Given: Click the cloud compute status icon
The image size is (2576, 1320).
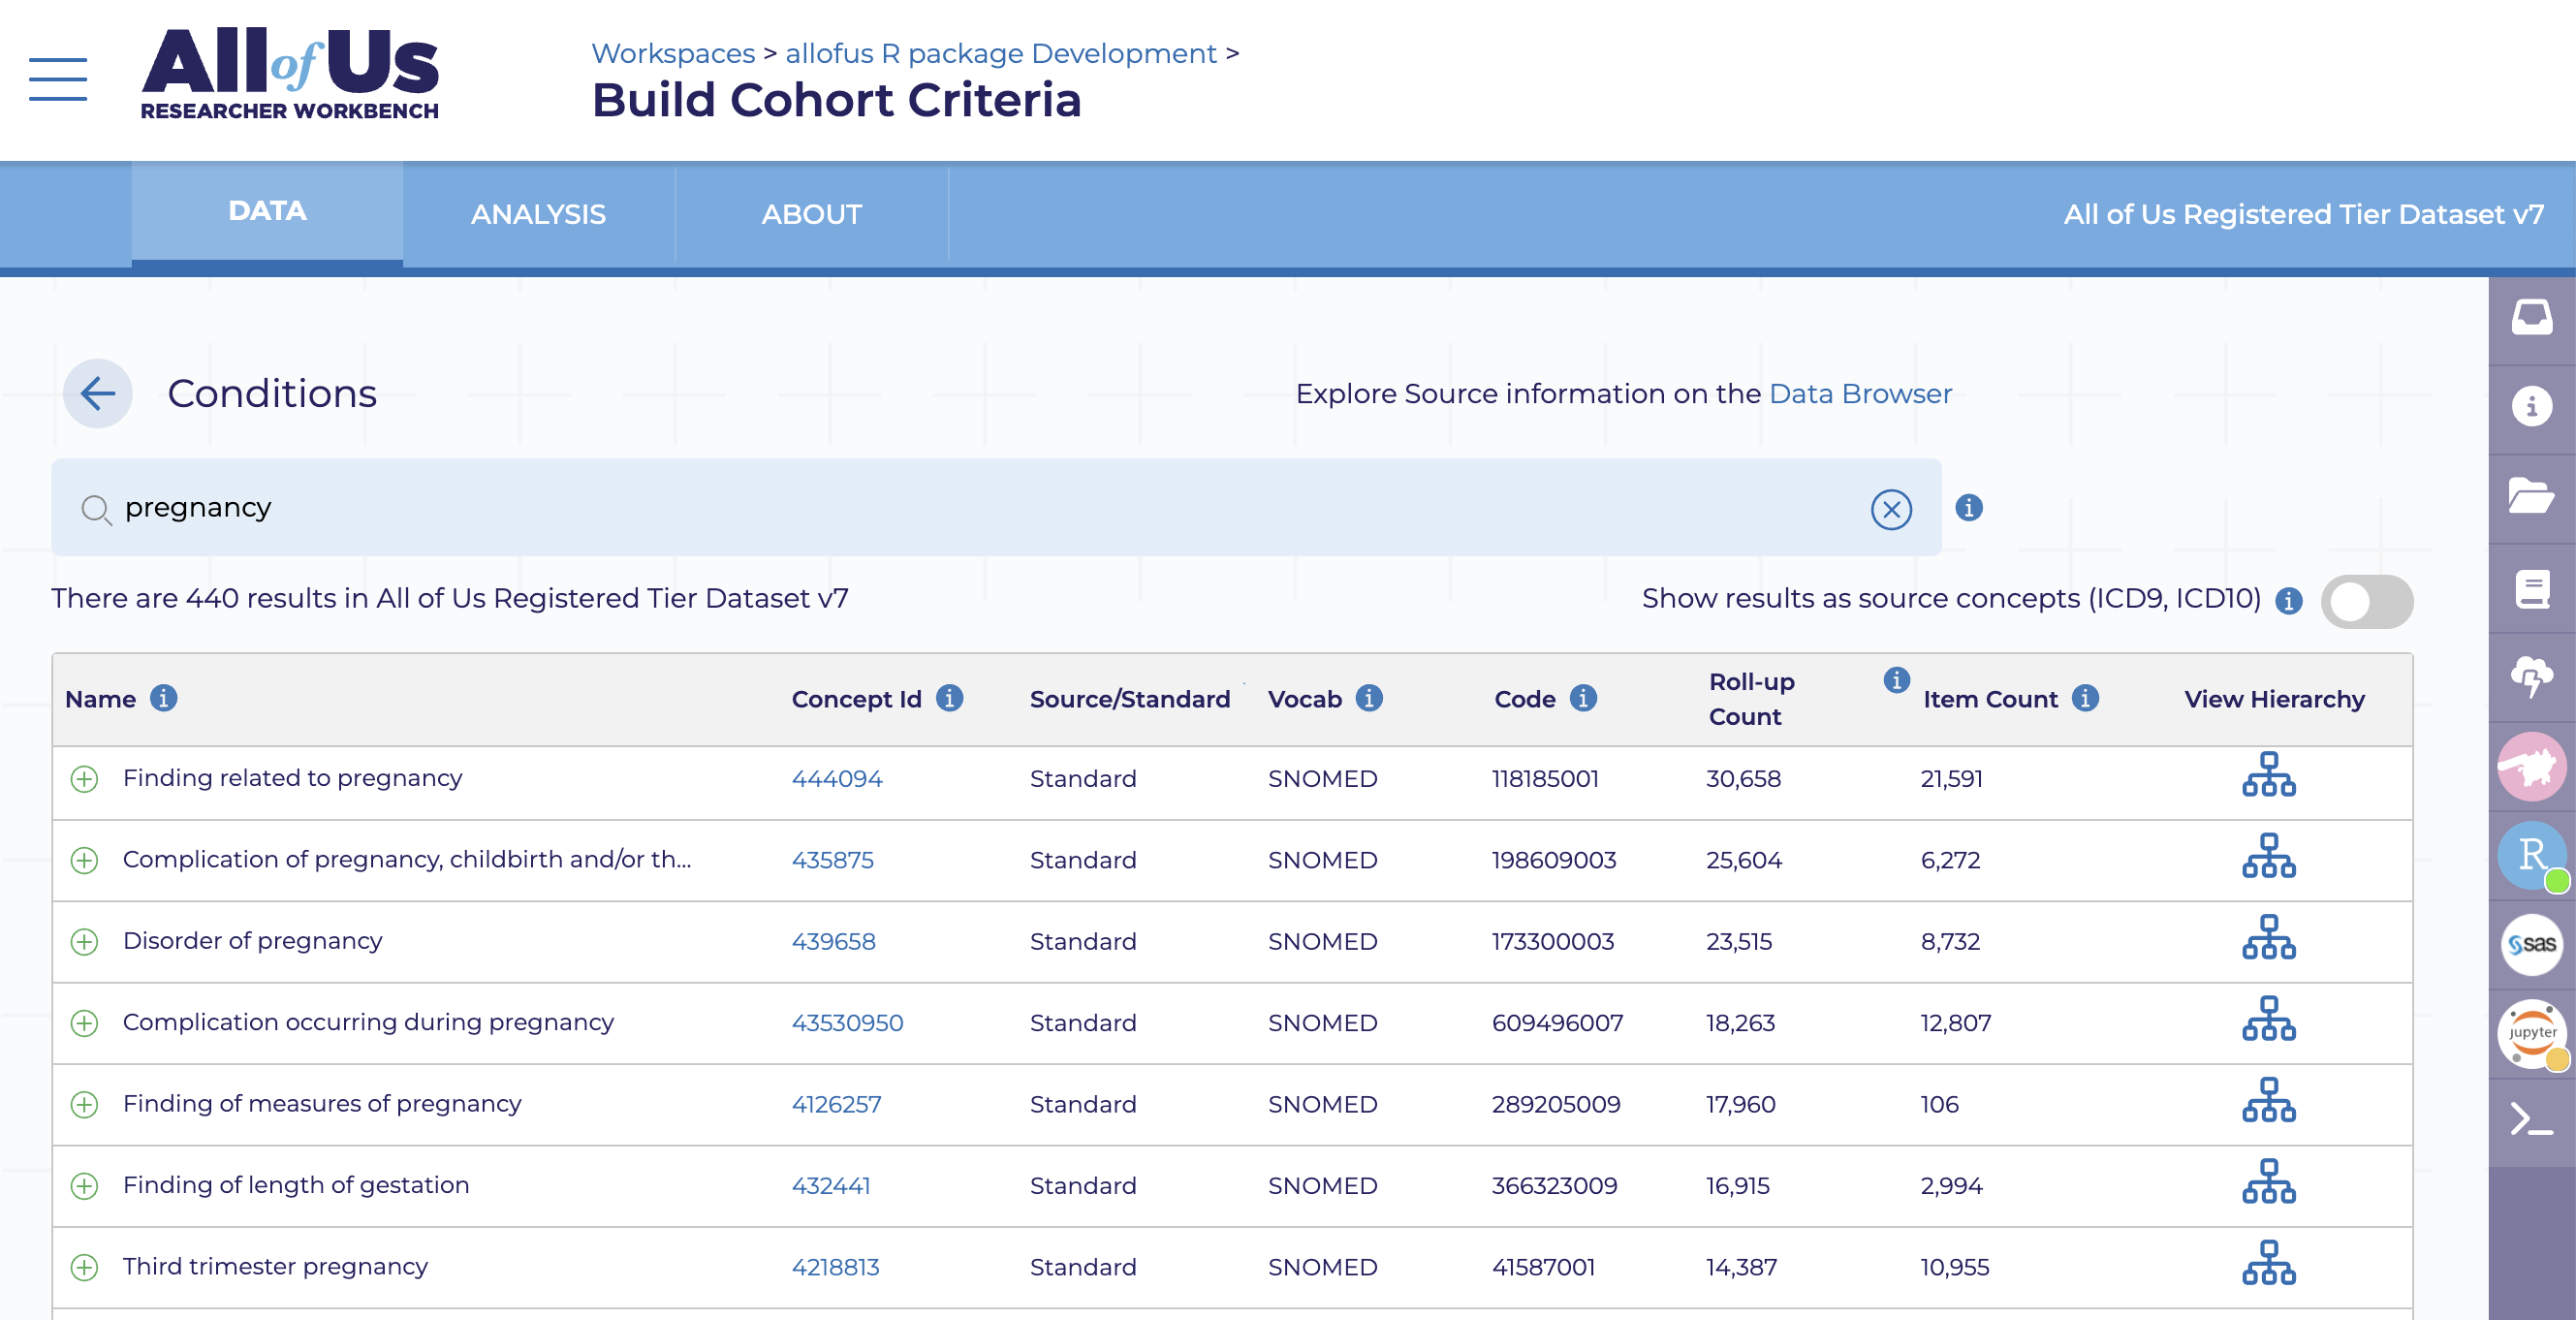Looking at the screenshot, I should click(2530, 676).
